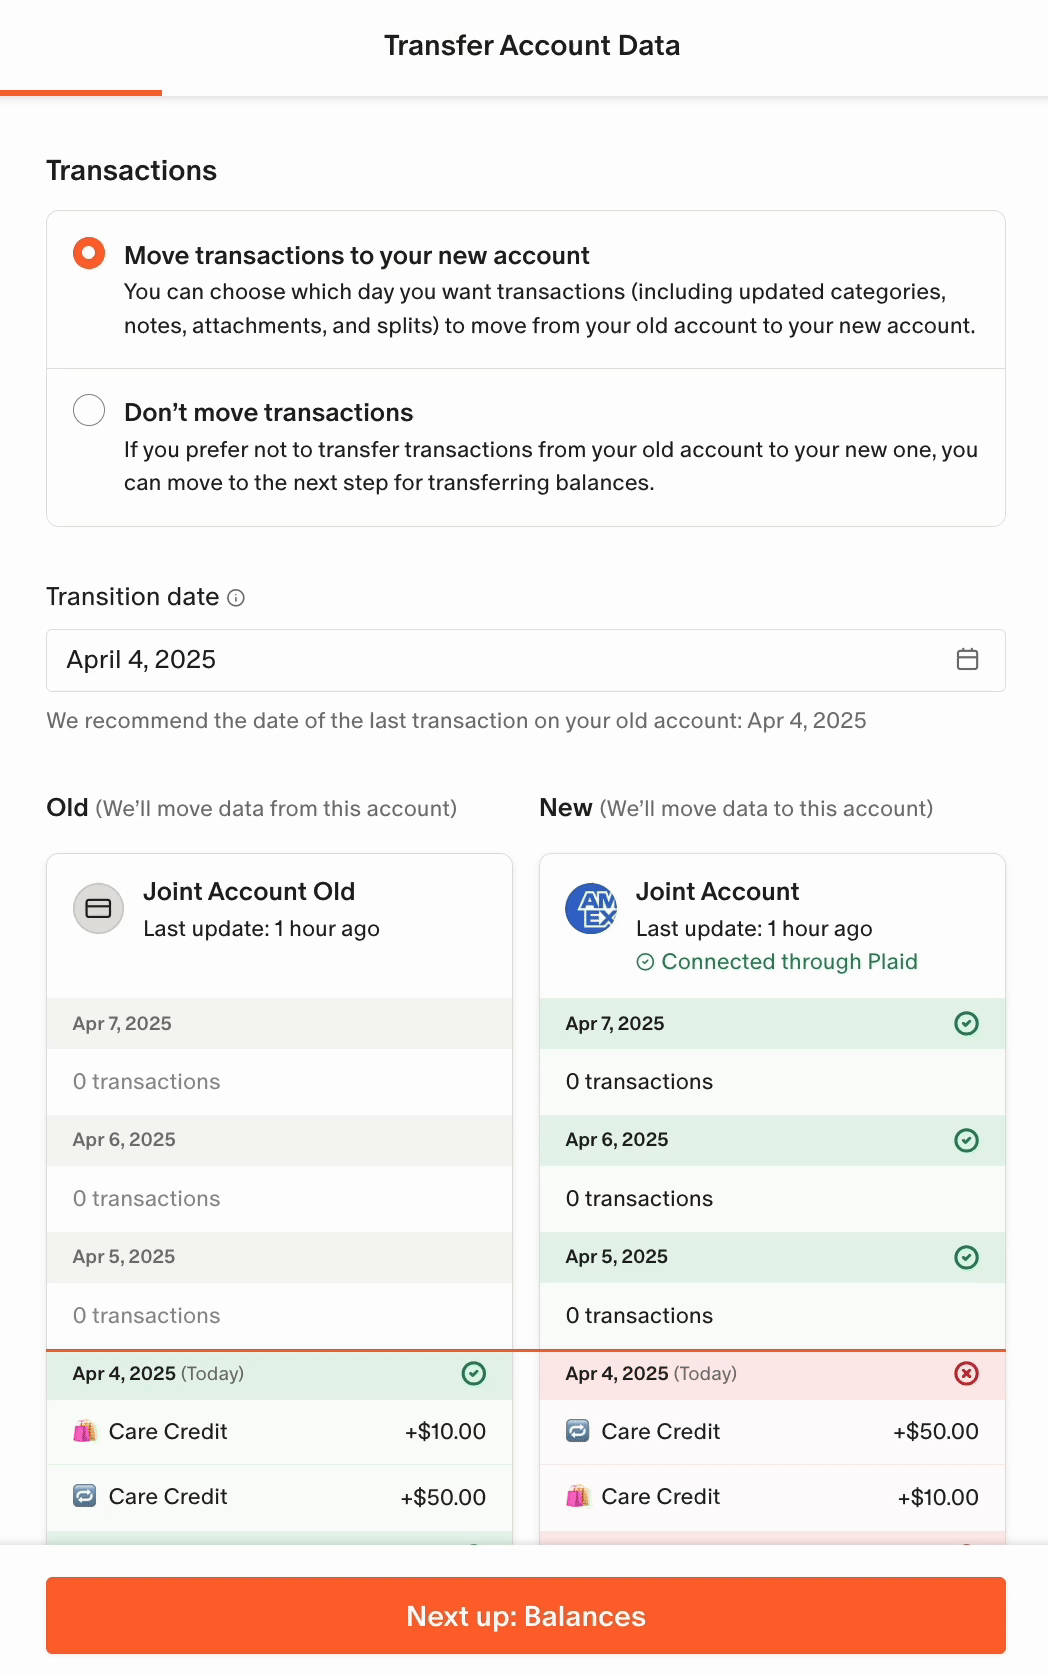Click Apr 6 green checkmark in New column
This screenshot has width=1048, height=1676.
click(966, 1140)
